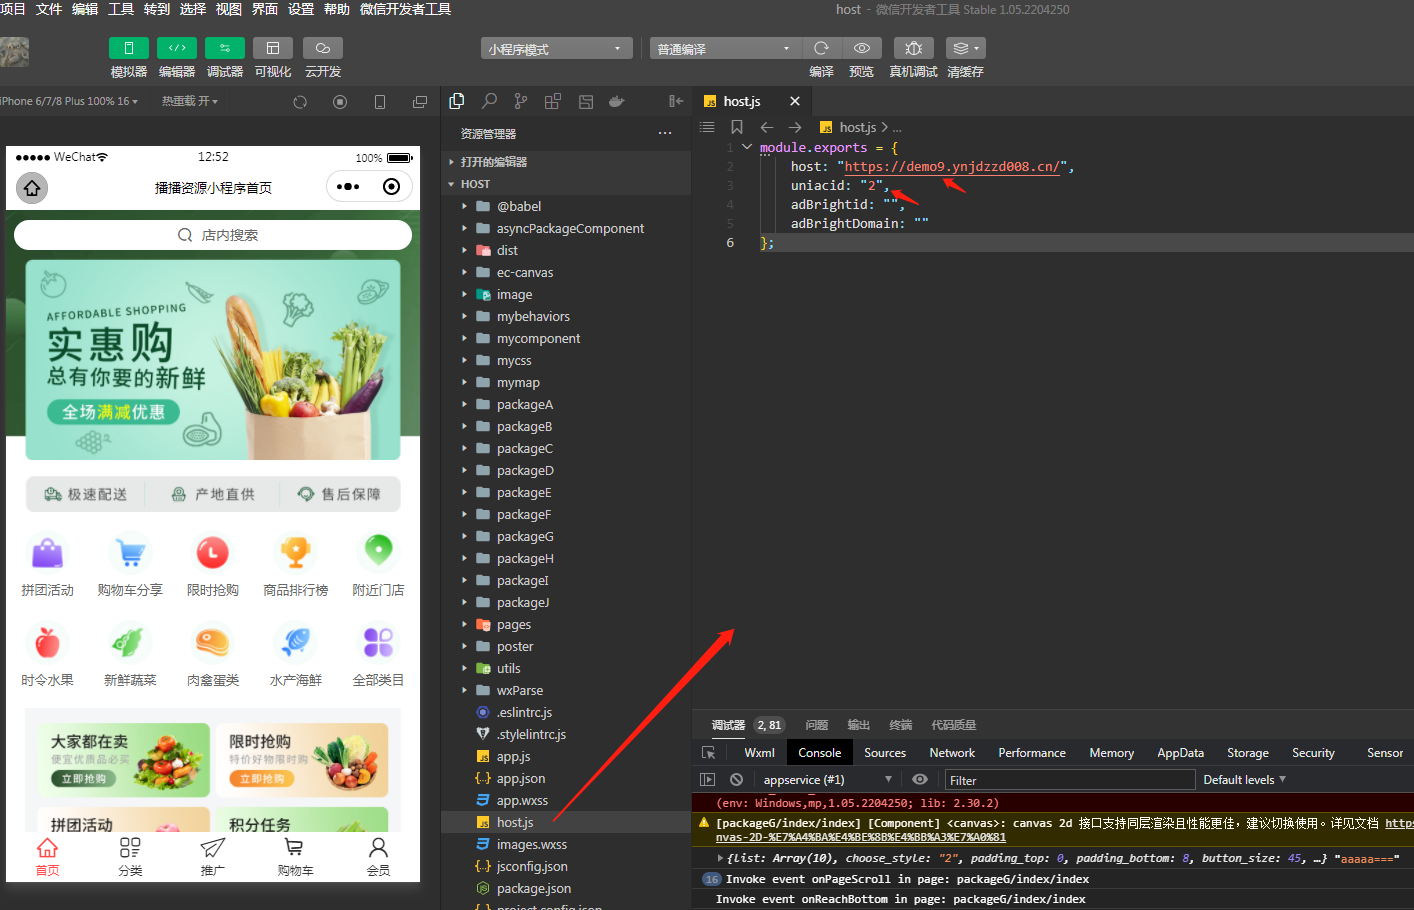
Task: Click the preview eye icon
Action: pyautogui.click(x=861, y=48)
